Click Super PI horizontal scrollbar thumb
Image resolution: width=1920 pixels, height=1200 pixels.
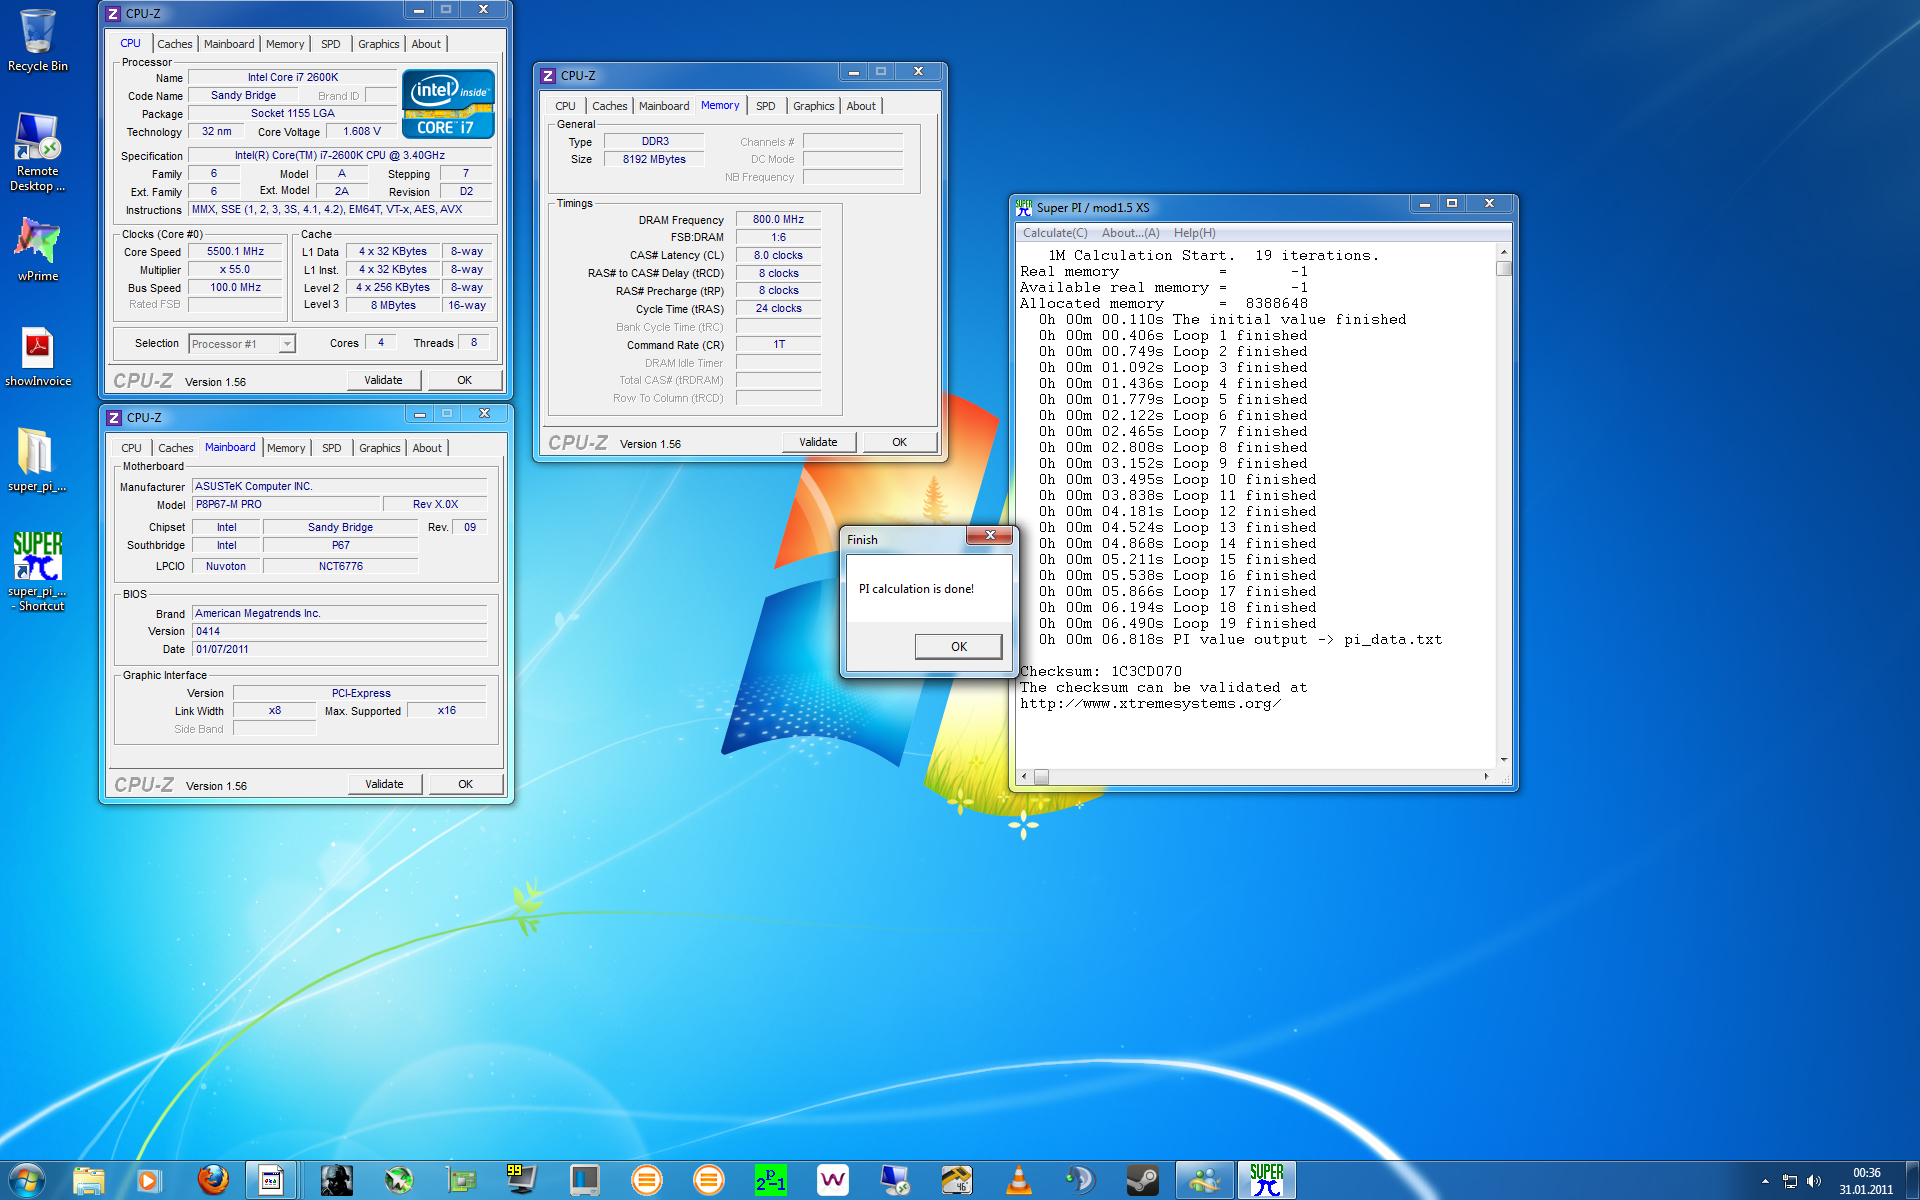click(1041, 777)
